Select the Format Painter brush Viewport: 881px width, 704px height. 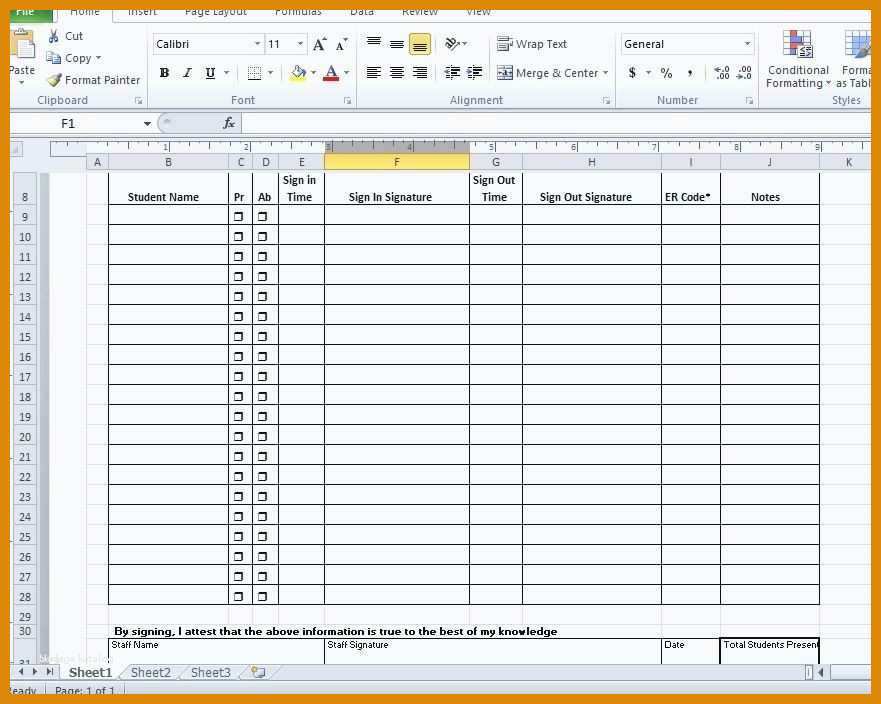pos(54,80)
